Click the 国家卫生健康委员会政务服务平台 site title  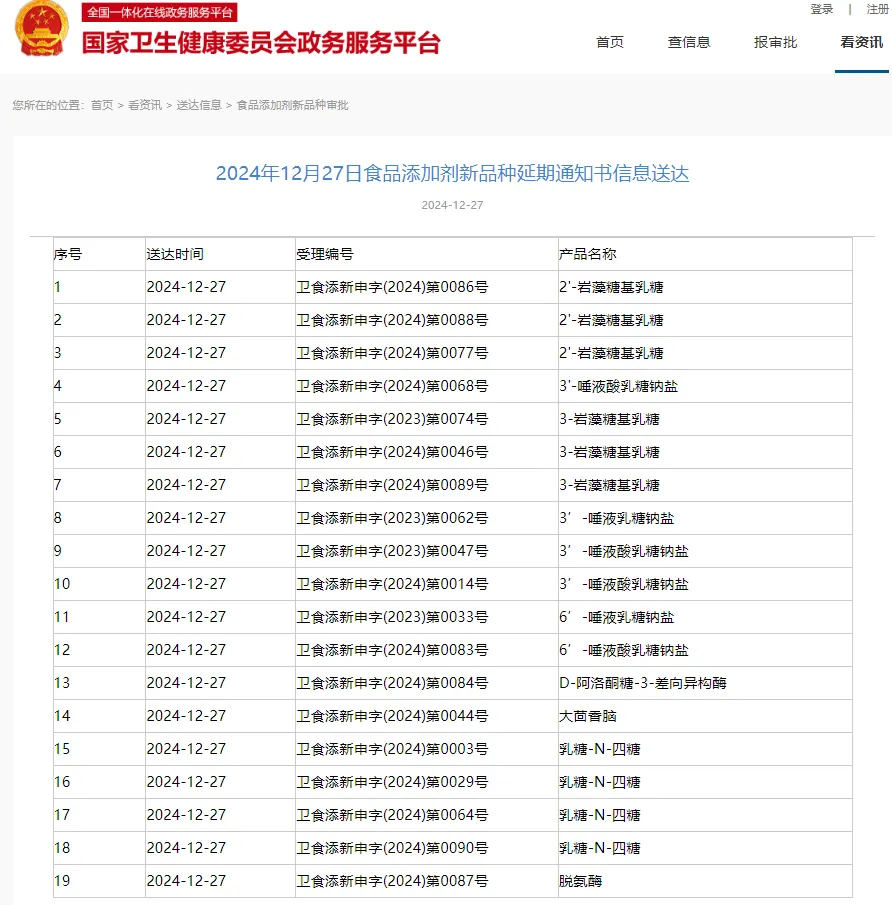260,43
